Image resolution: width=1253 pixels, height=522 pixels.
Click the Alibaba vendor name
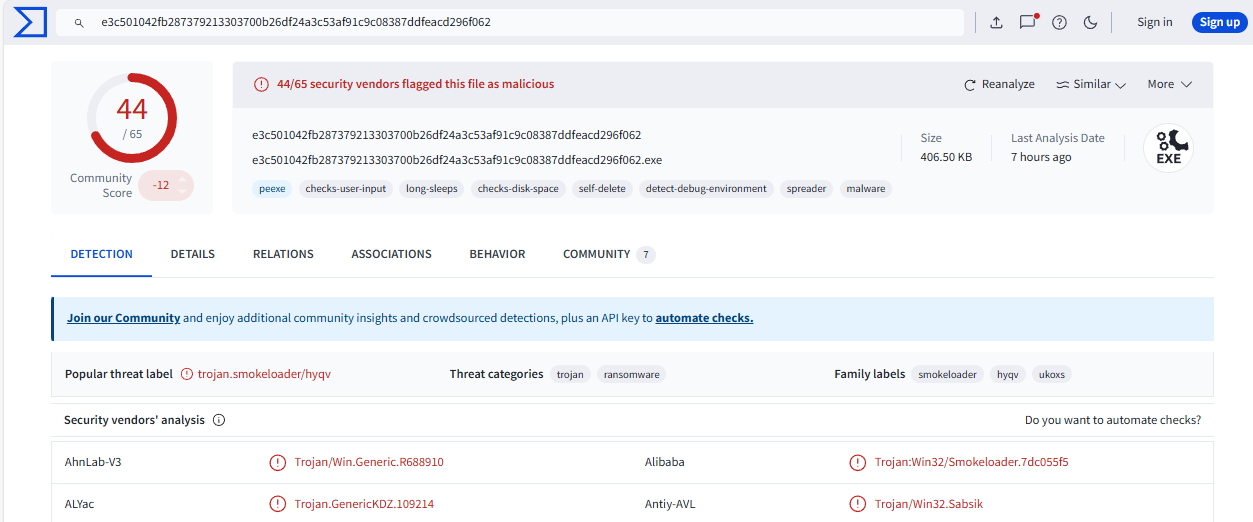point(665,462)
